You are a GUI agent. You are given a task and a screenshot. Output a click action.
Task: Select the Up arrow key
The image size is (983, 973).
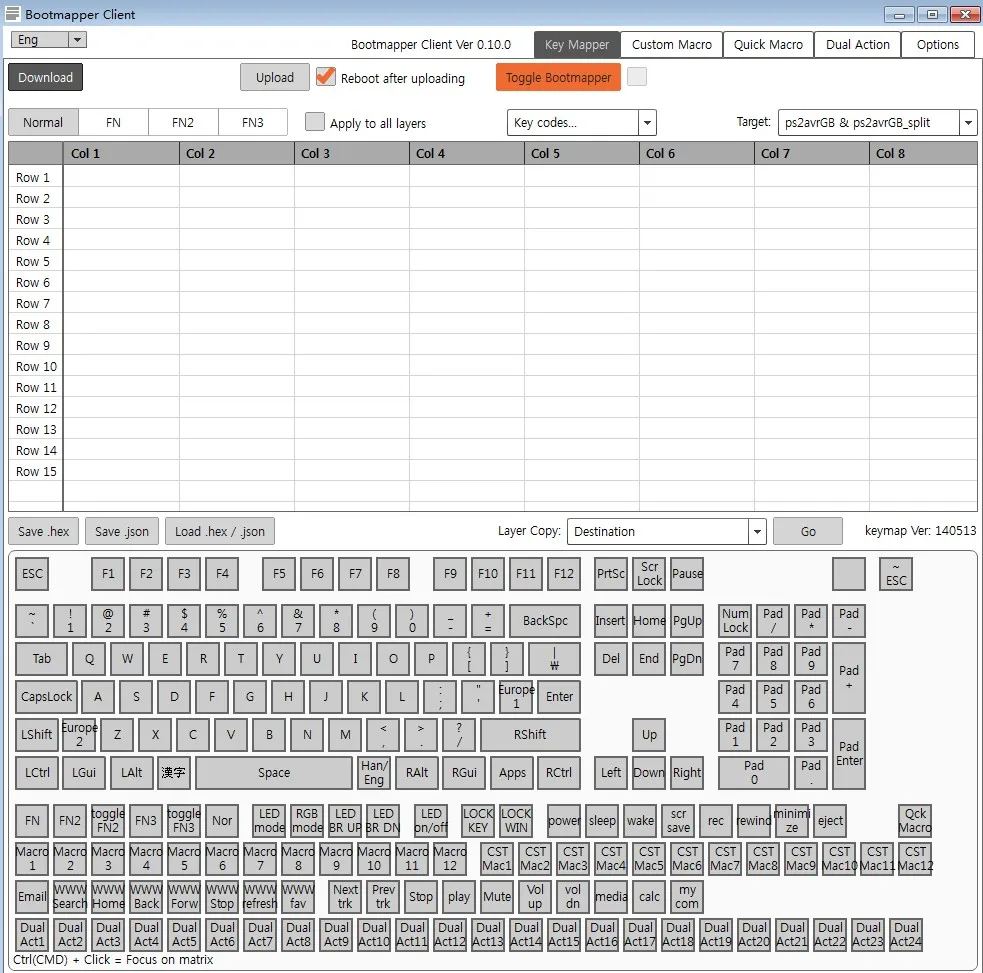click(649, 734)
